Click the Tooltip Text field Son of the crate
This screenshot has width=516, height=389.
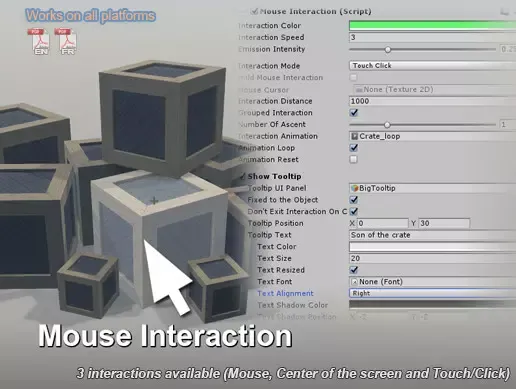433,235
